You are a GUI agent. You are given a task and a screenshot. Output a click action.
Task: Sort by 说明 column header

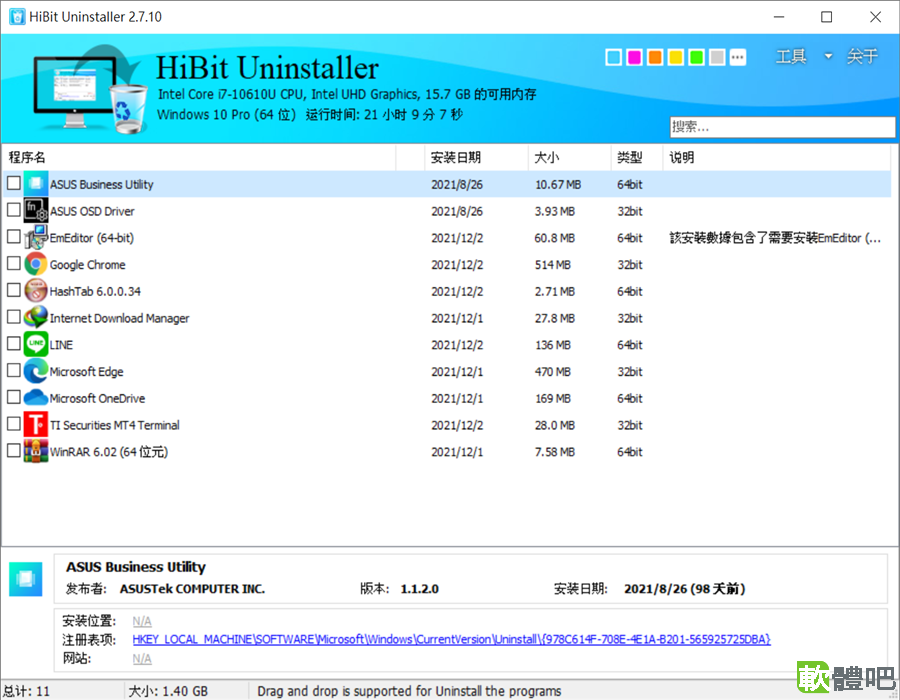tap(777, 157)
